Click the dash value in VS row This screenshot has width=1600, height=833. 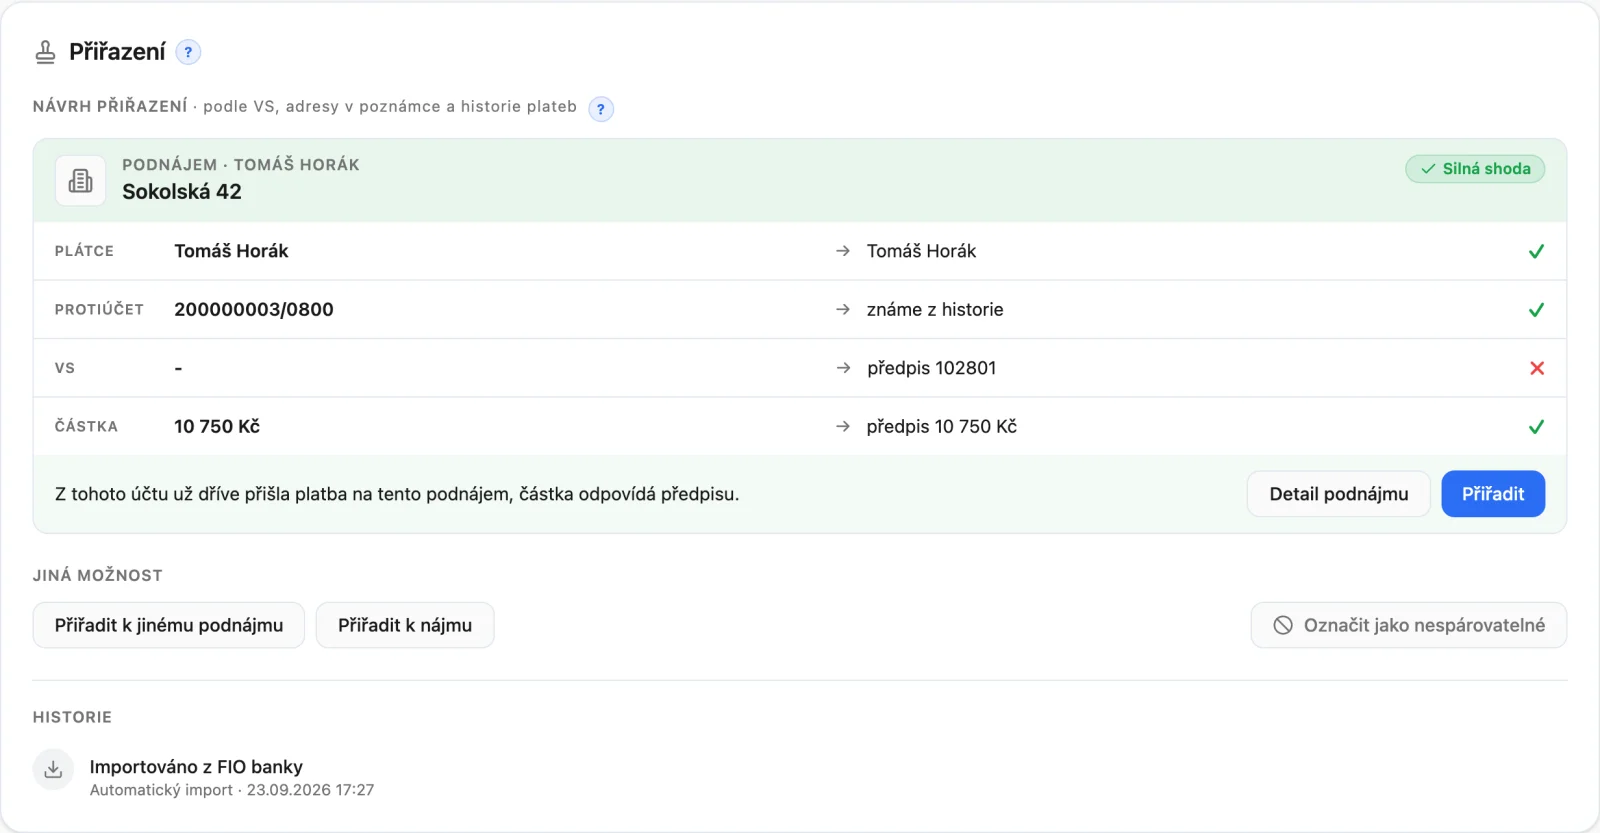click(178, 369)
